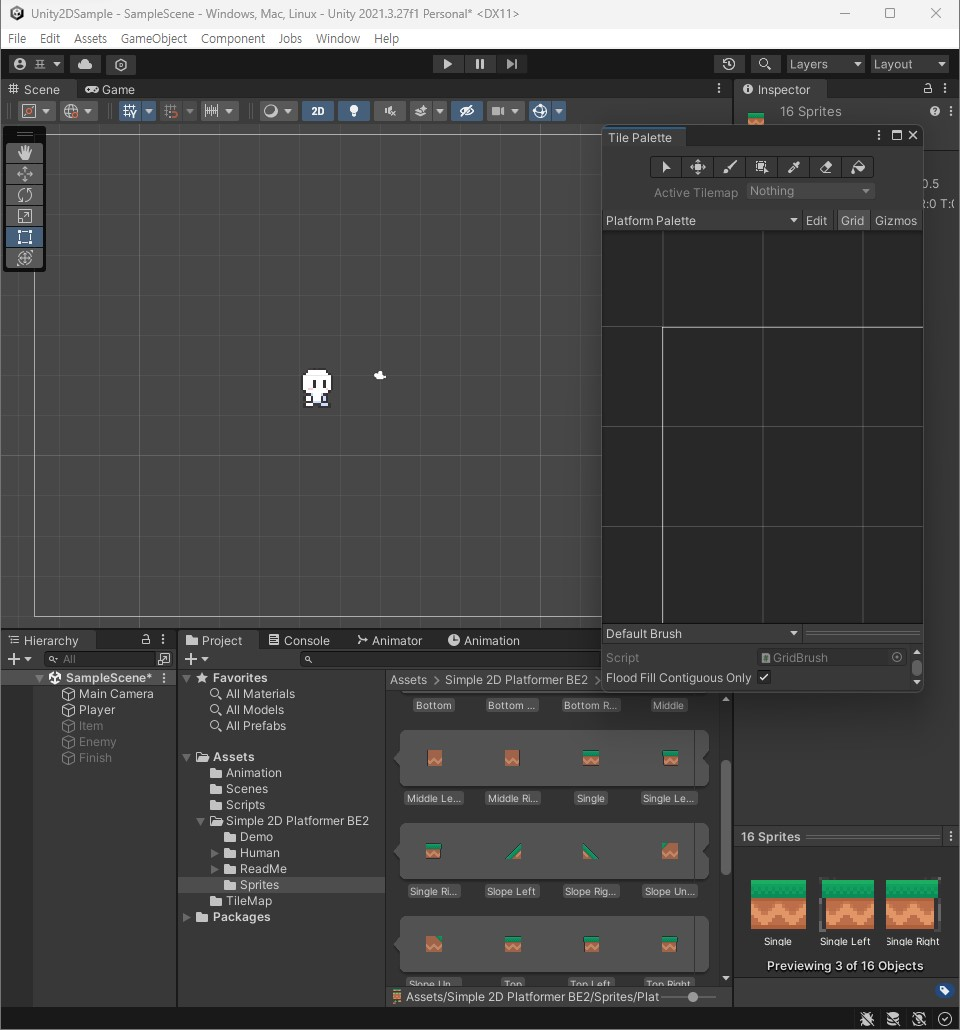Open the GameObject menu
Image resolution: width=960 pixels, height=1030 pixels.
click(x=154, y=39)
